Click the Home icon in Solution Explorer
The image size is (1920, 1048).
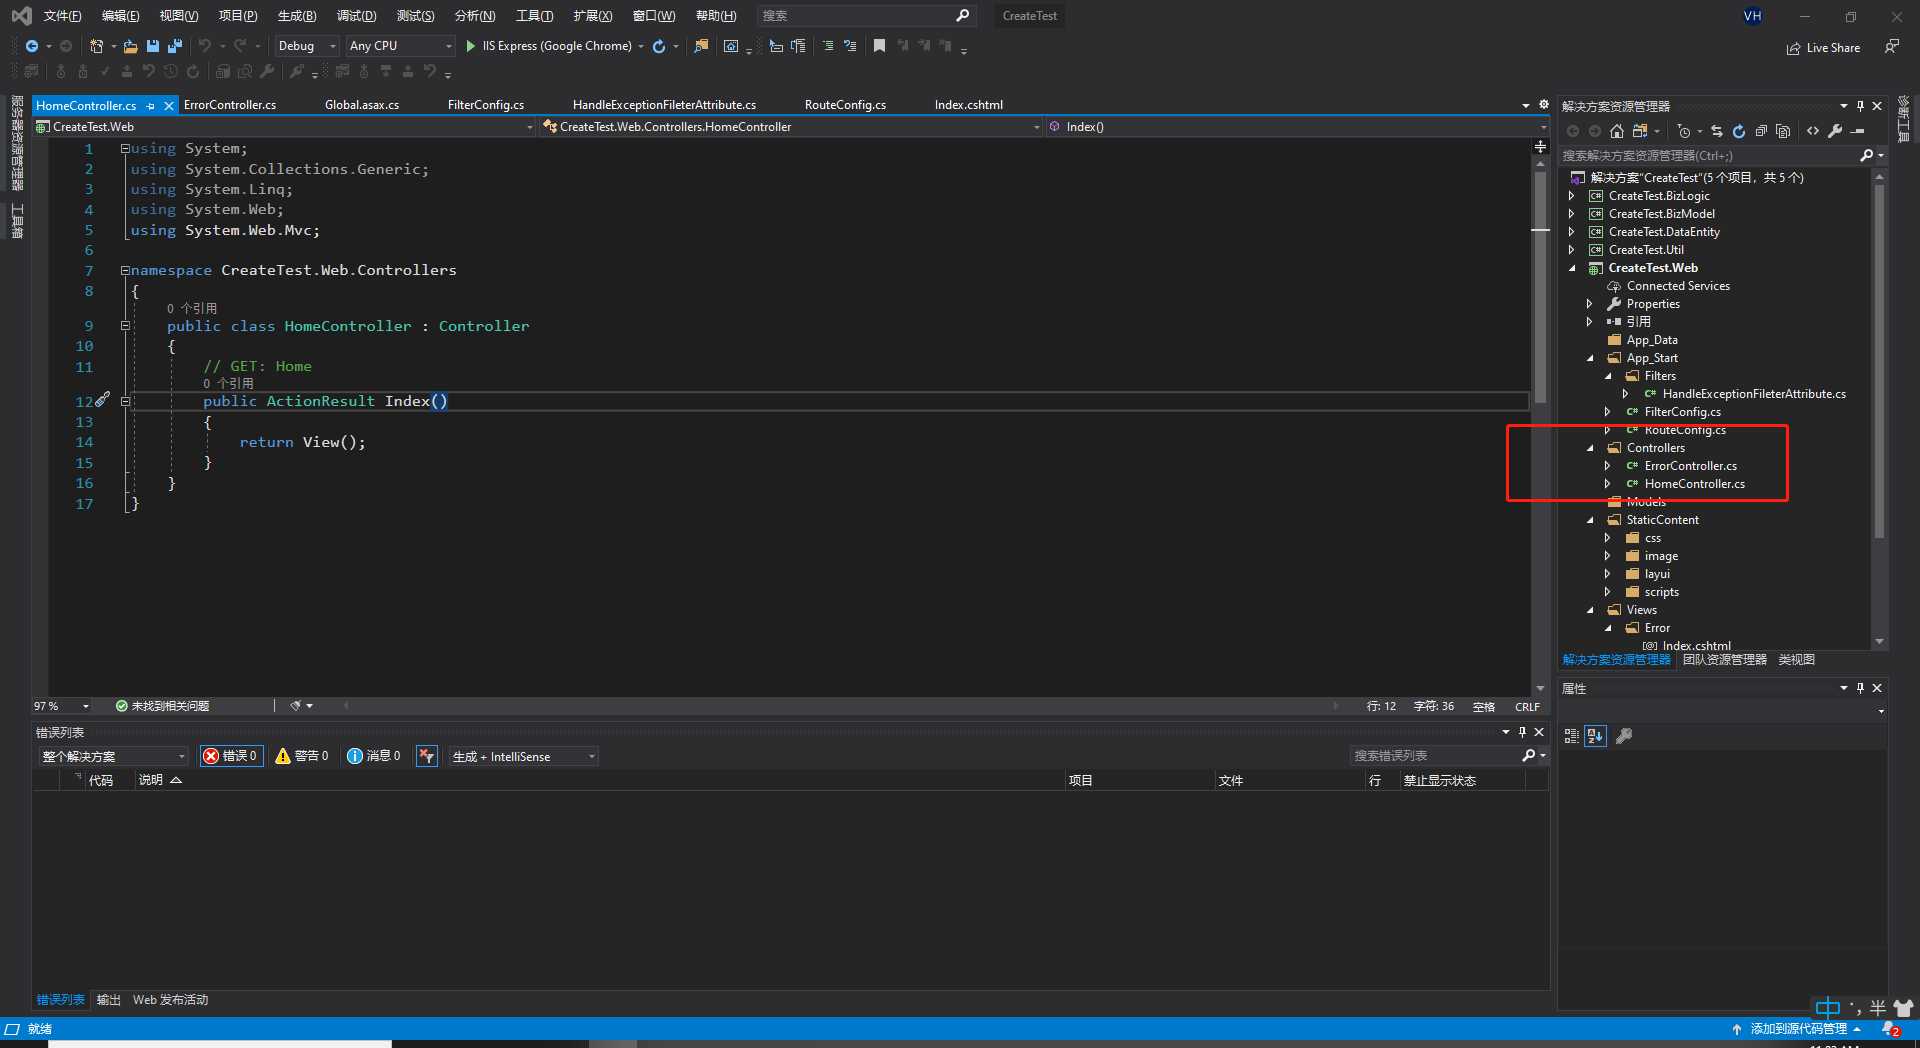pyautogui.click(x=1617, y=131)
